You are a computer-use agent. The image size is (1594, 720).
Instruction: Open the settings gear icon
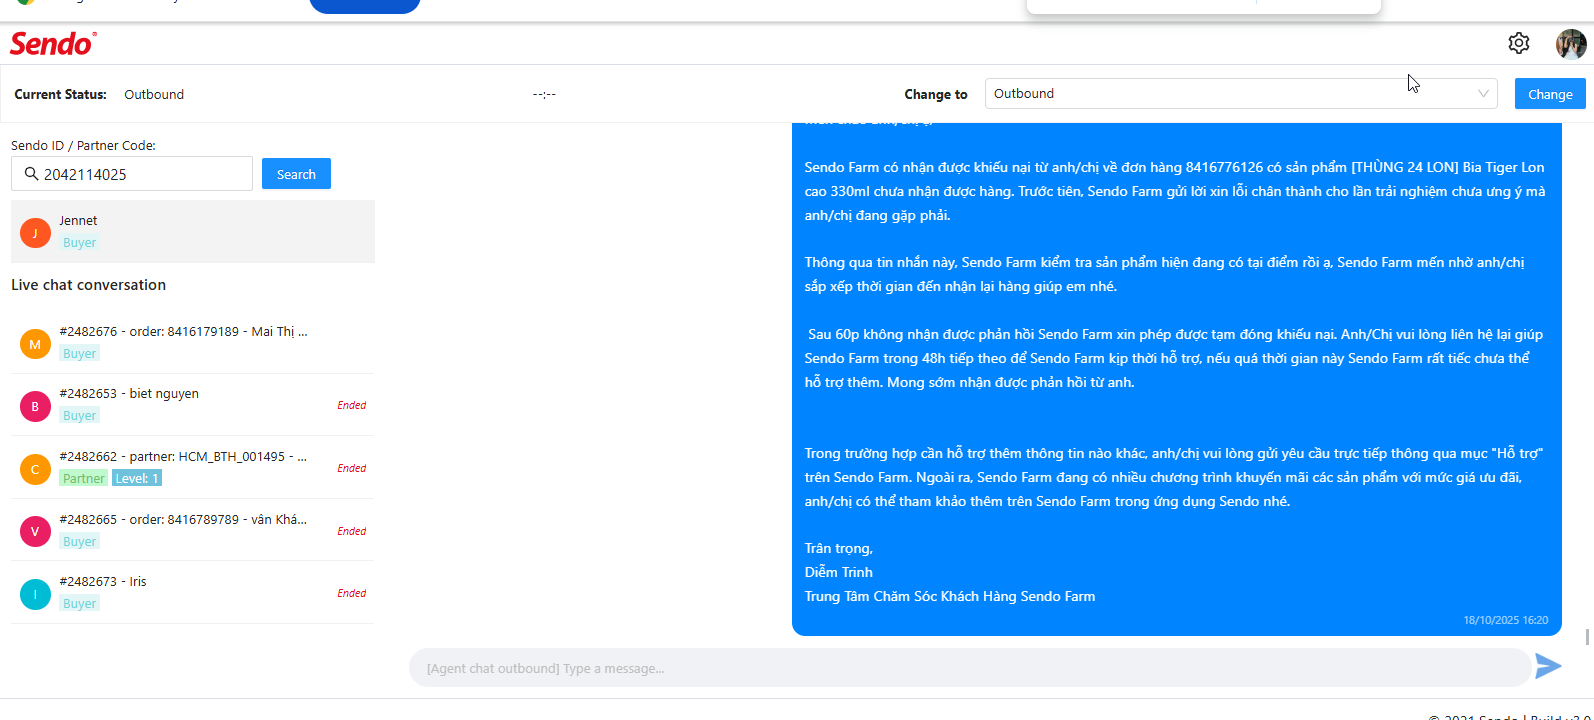click(x=1519, y=43)
